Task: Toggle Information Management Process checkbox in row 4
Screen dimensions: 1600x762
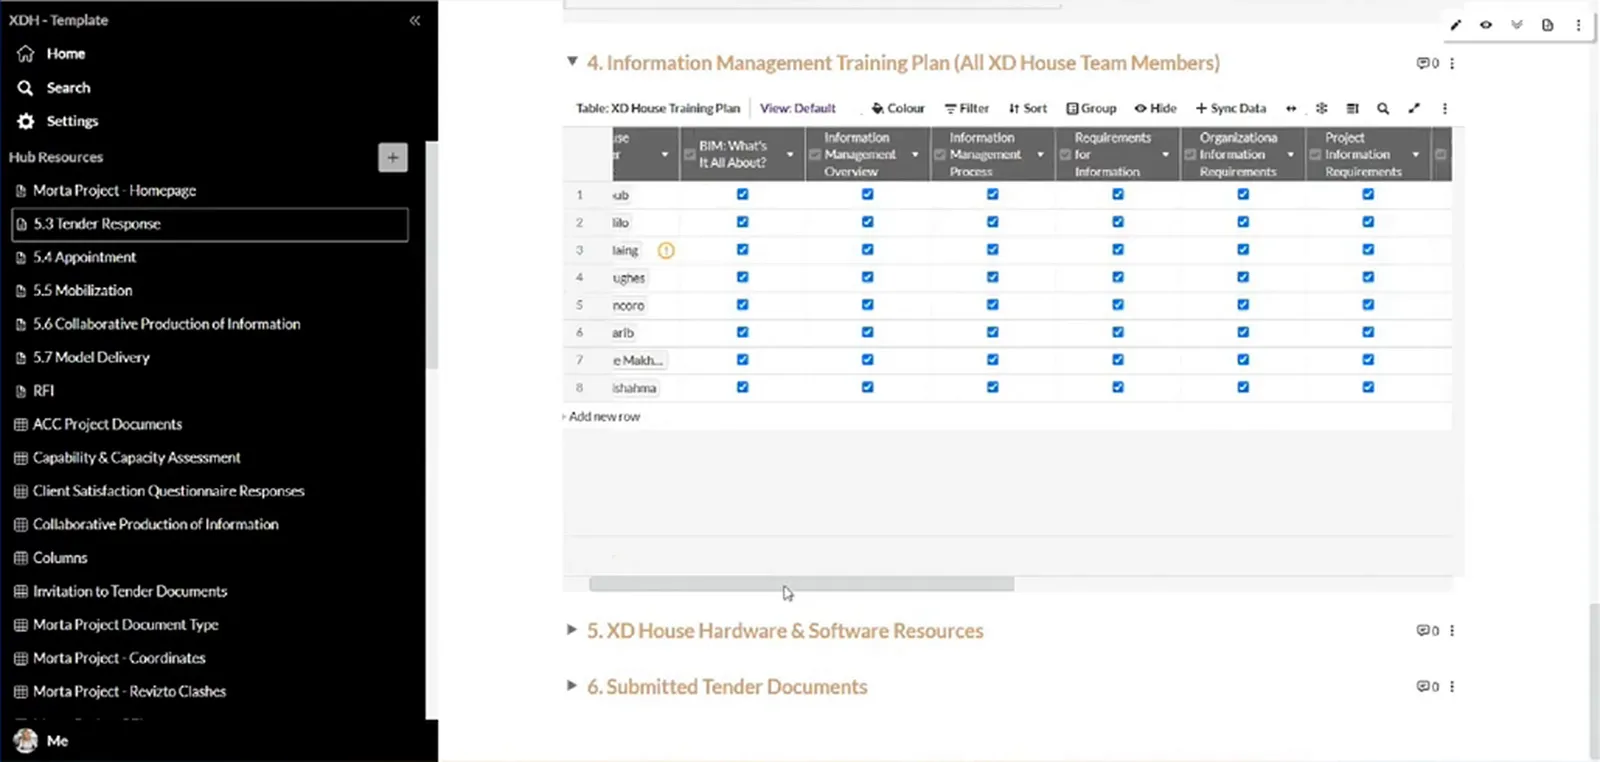Action: click(x=992, y=277)
